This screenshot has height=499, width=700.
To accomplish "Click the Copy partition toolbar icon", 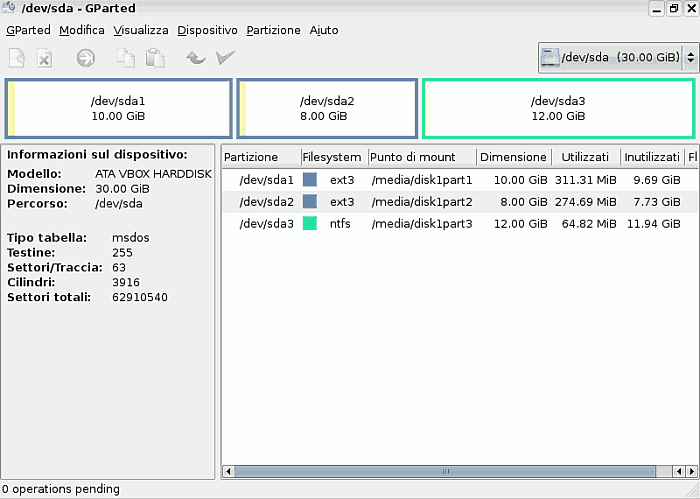I will click(125, 58).
